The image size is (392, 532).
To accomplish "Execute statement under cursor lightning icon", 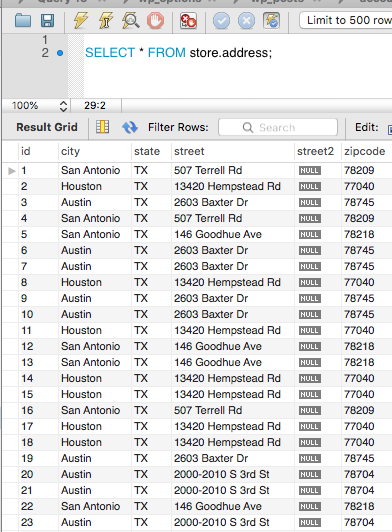I will pyautogui.click(x=106, y=21).
